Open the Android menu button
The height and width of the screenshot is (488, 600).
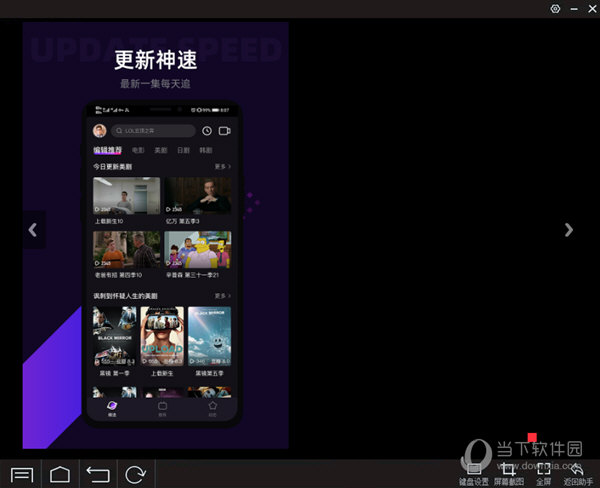[22, 475]
